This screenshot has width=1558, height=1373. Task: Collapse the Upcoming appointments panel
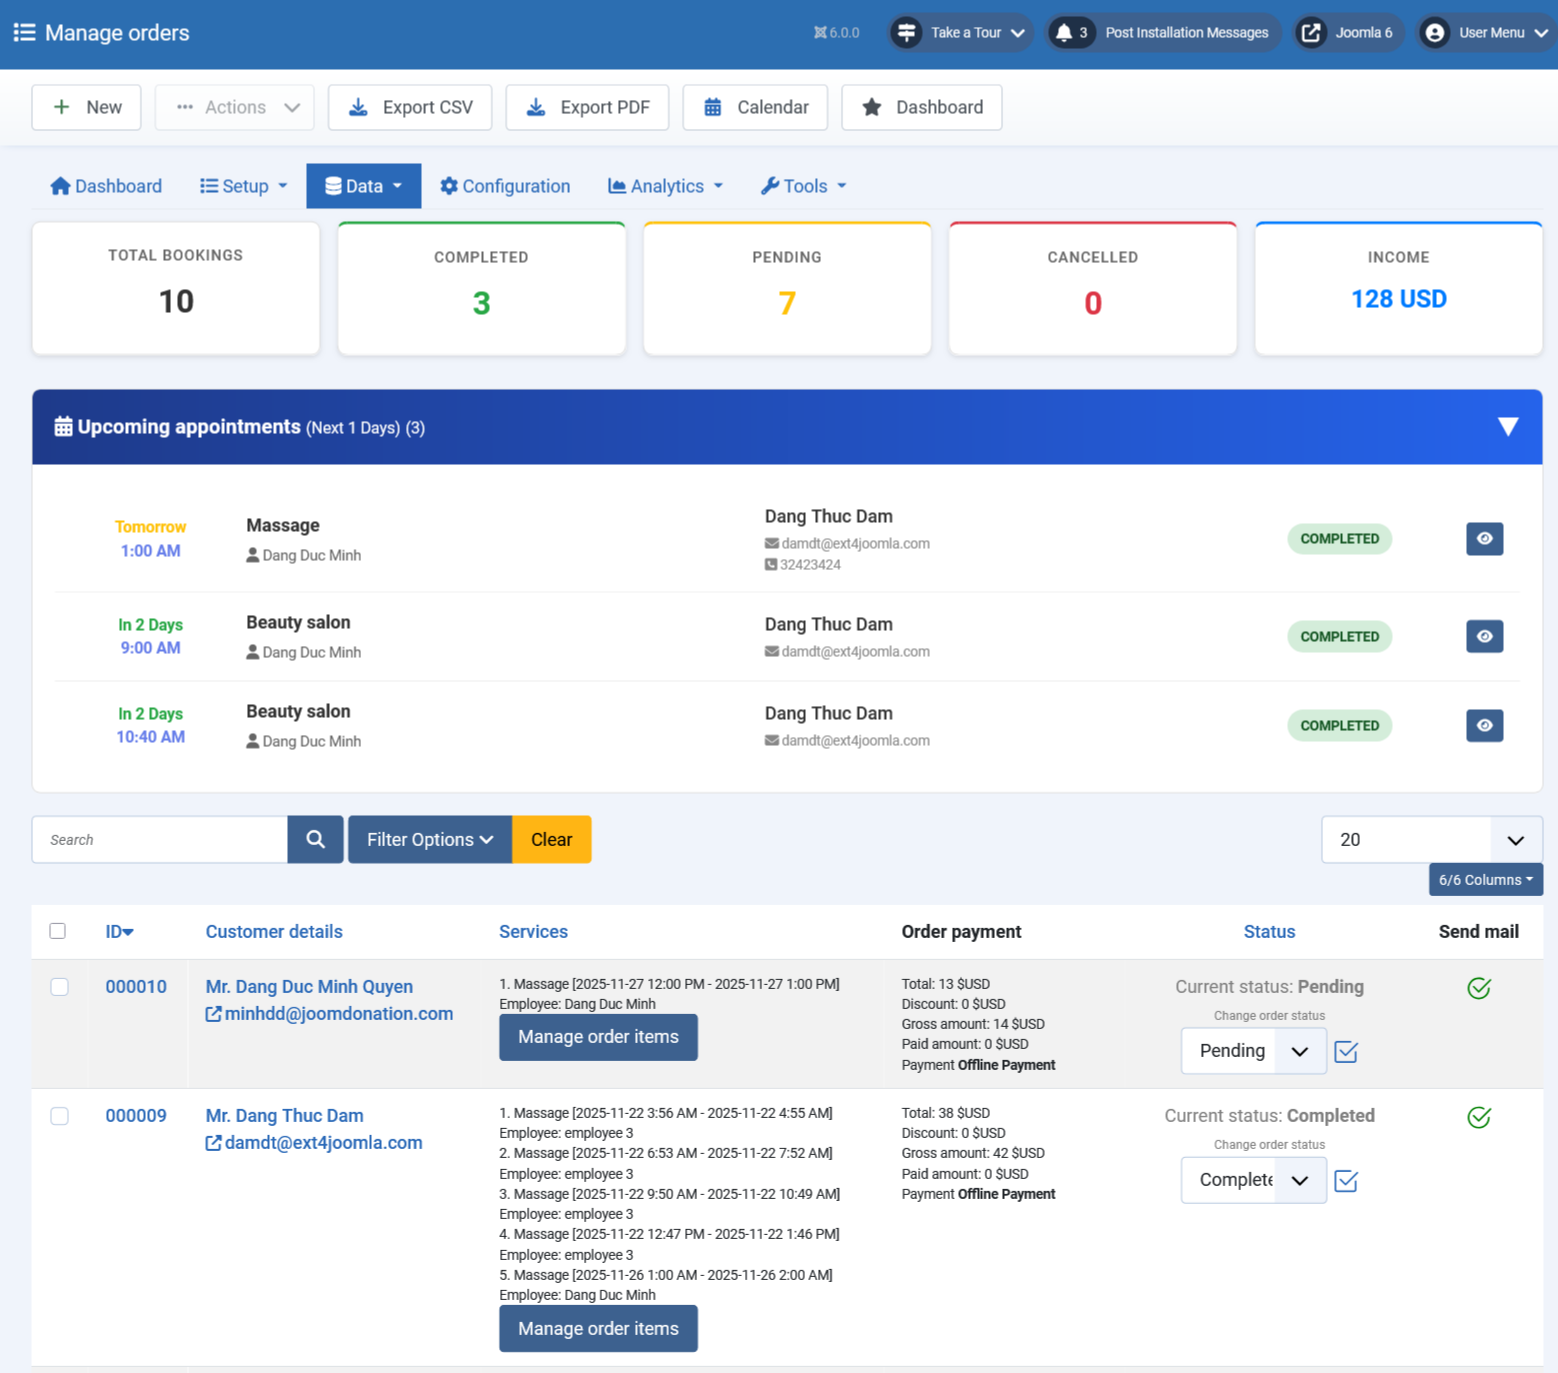click(1509, 427)
